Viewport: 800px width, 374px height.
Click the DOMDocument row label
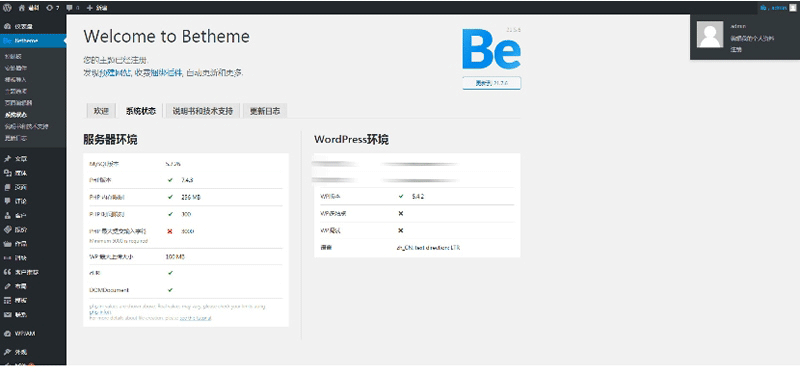(109, 290)
